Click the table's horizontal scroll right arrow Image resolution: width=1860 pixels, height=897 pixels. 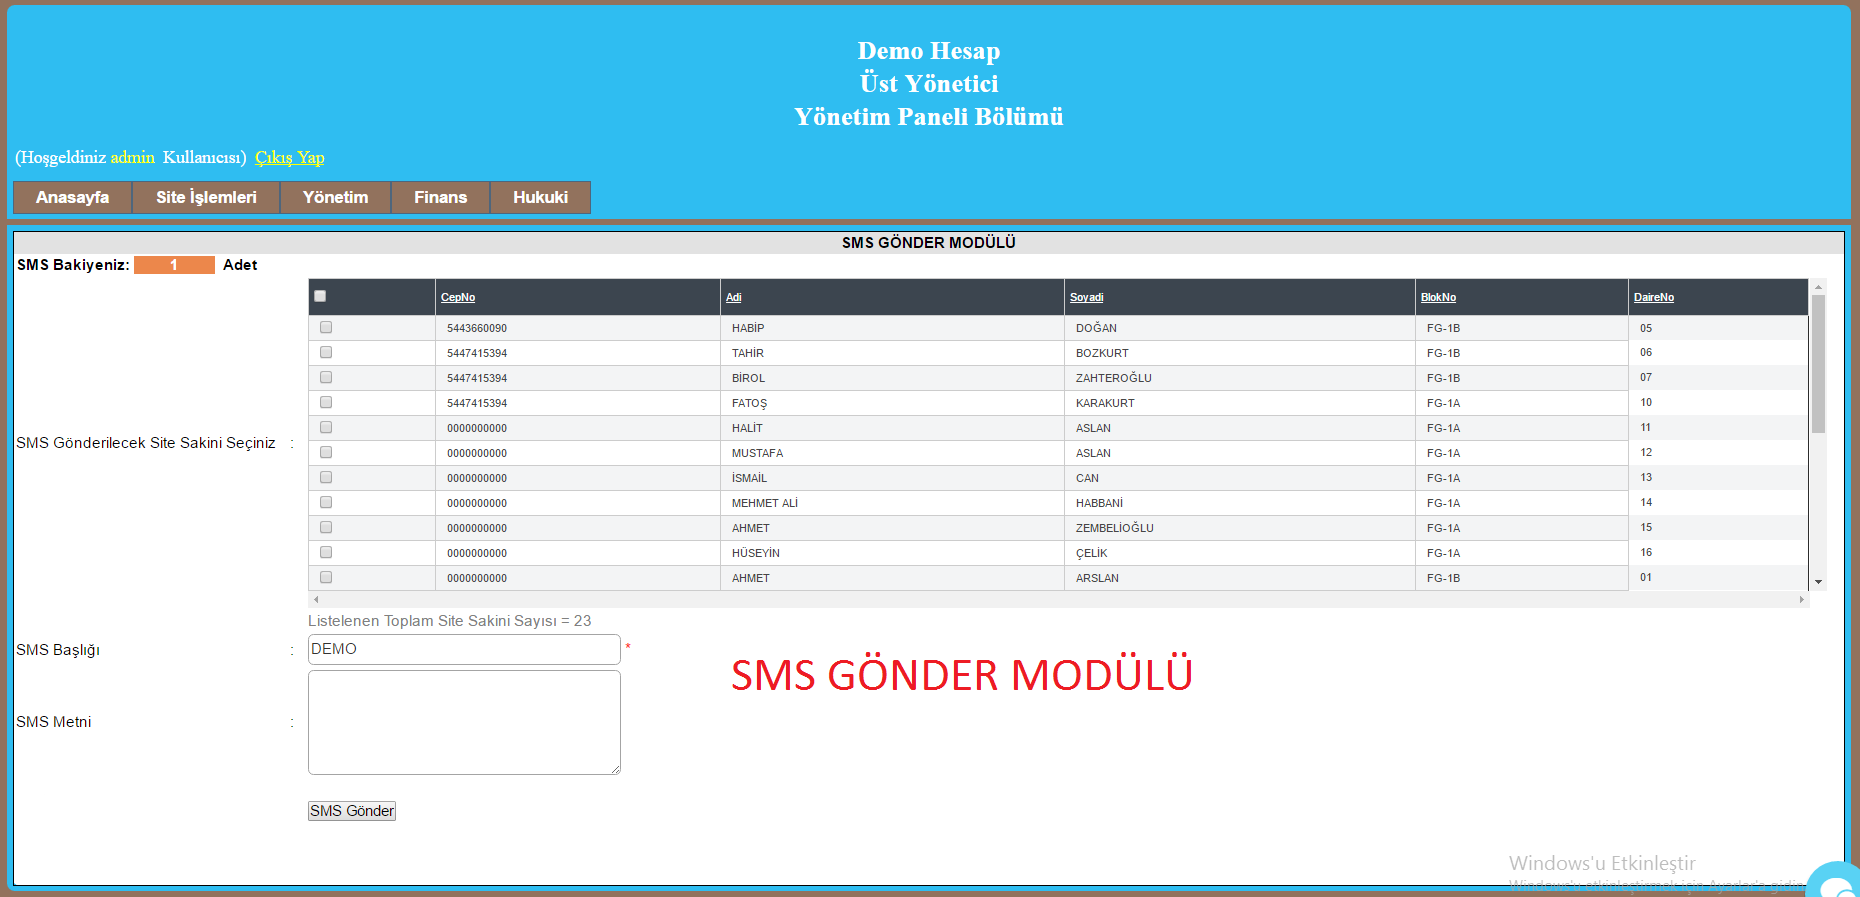click(x=1801, y=600)
